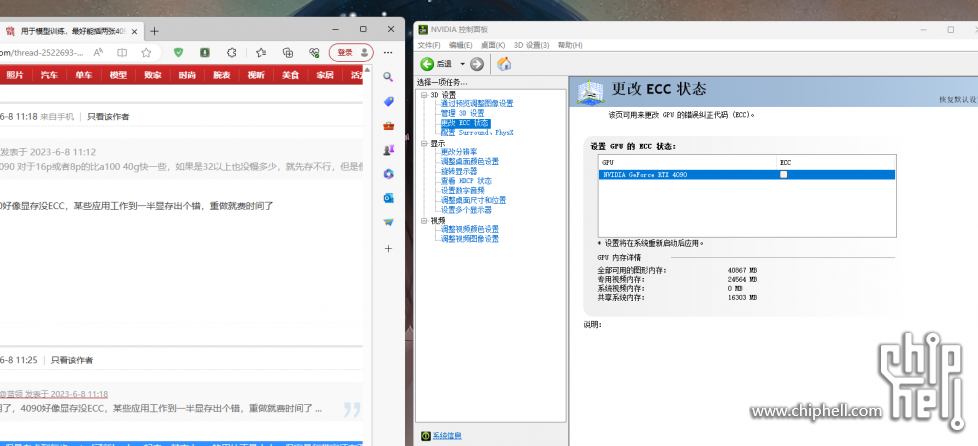Click the browser page scrollbar up arrow
This screenshot has height=446, width=978.
(367, 69)
